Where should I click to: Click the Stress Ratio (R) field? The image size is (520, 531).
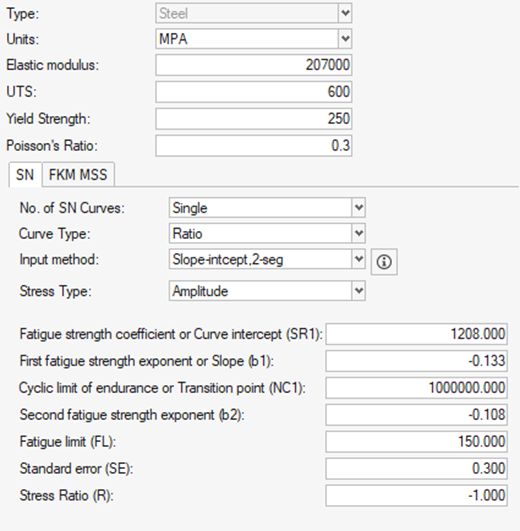click(x=416, y=495)
